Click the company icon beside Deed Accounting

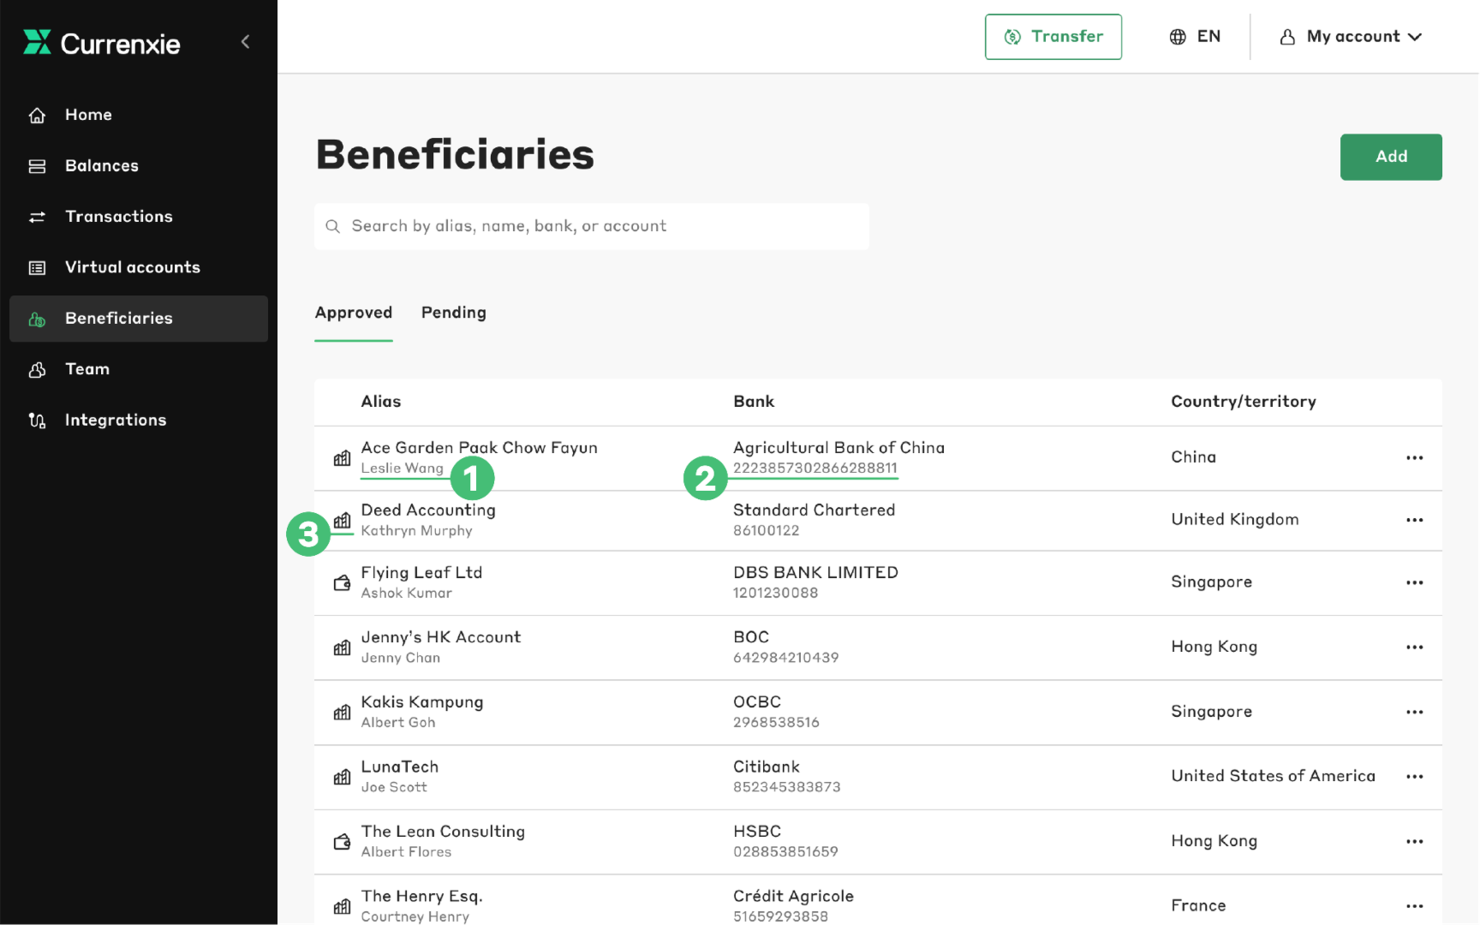[341, 520]
